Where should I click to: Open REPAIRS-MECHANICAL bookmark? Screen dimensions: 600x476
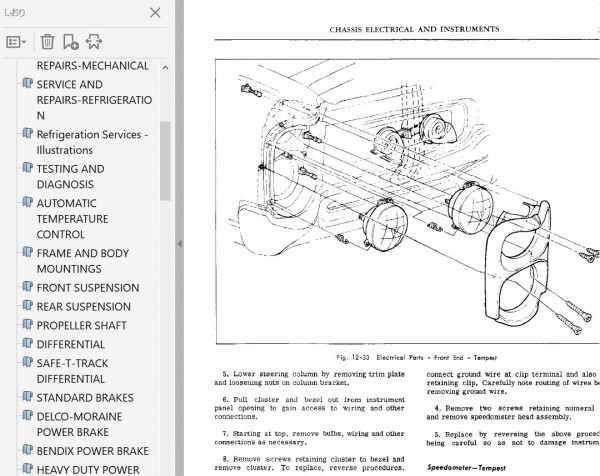pos(93,66)
